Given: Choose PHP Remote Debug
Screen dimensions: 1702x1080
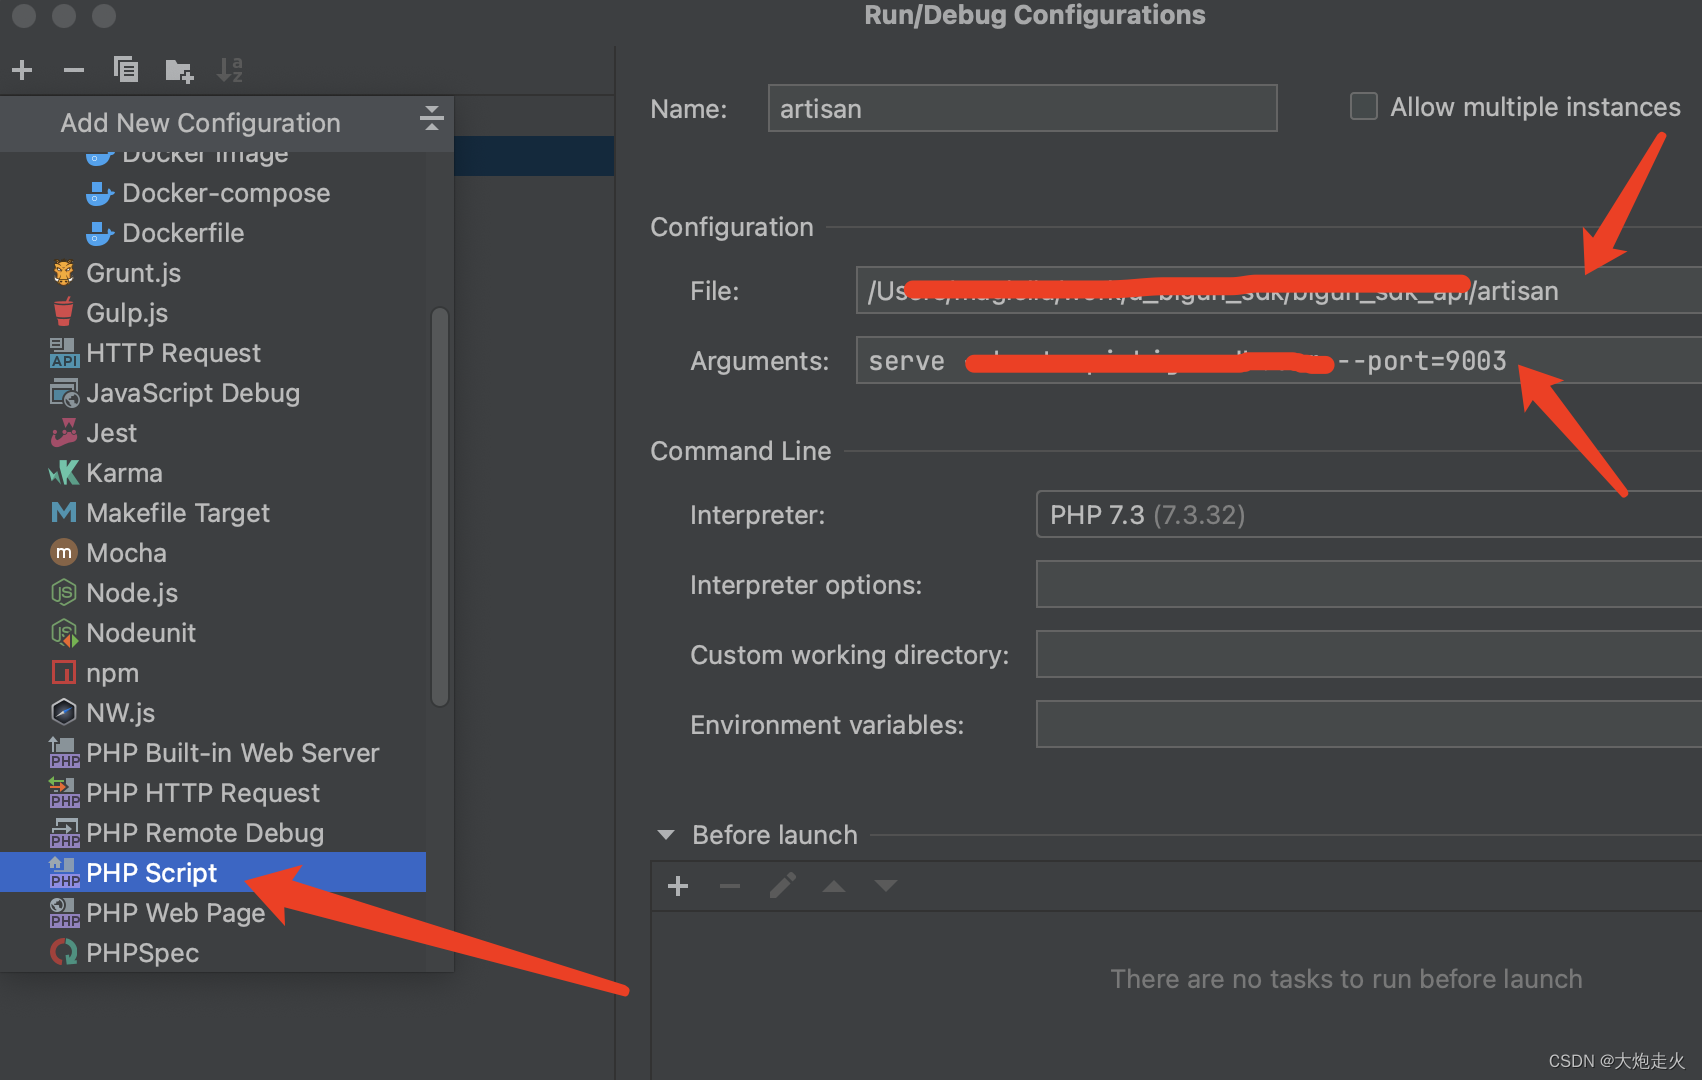Looking at the screenshot, I should tap(204, 832).
